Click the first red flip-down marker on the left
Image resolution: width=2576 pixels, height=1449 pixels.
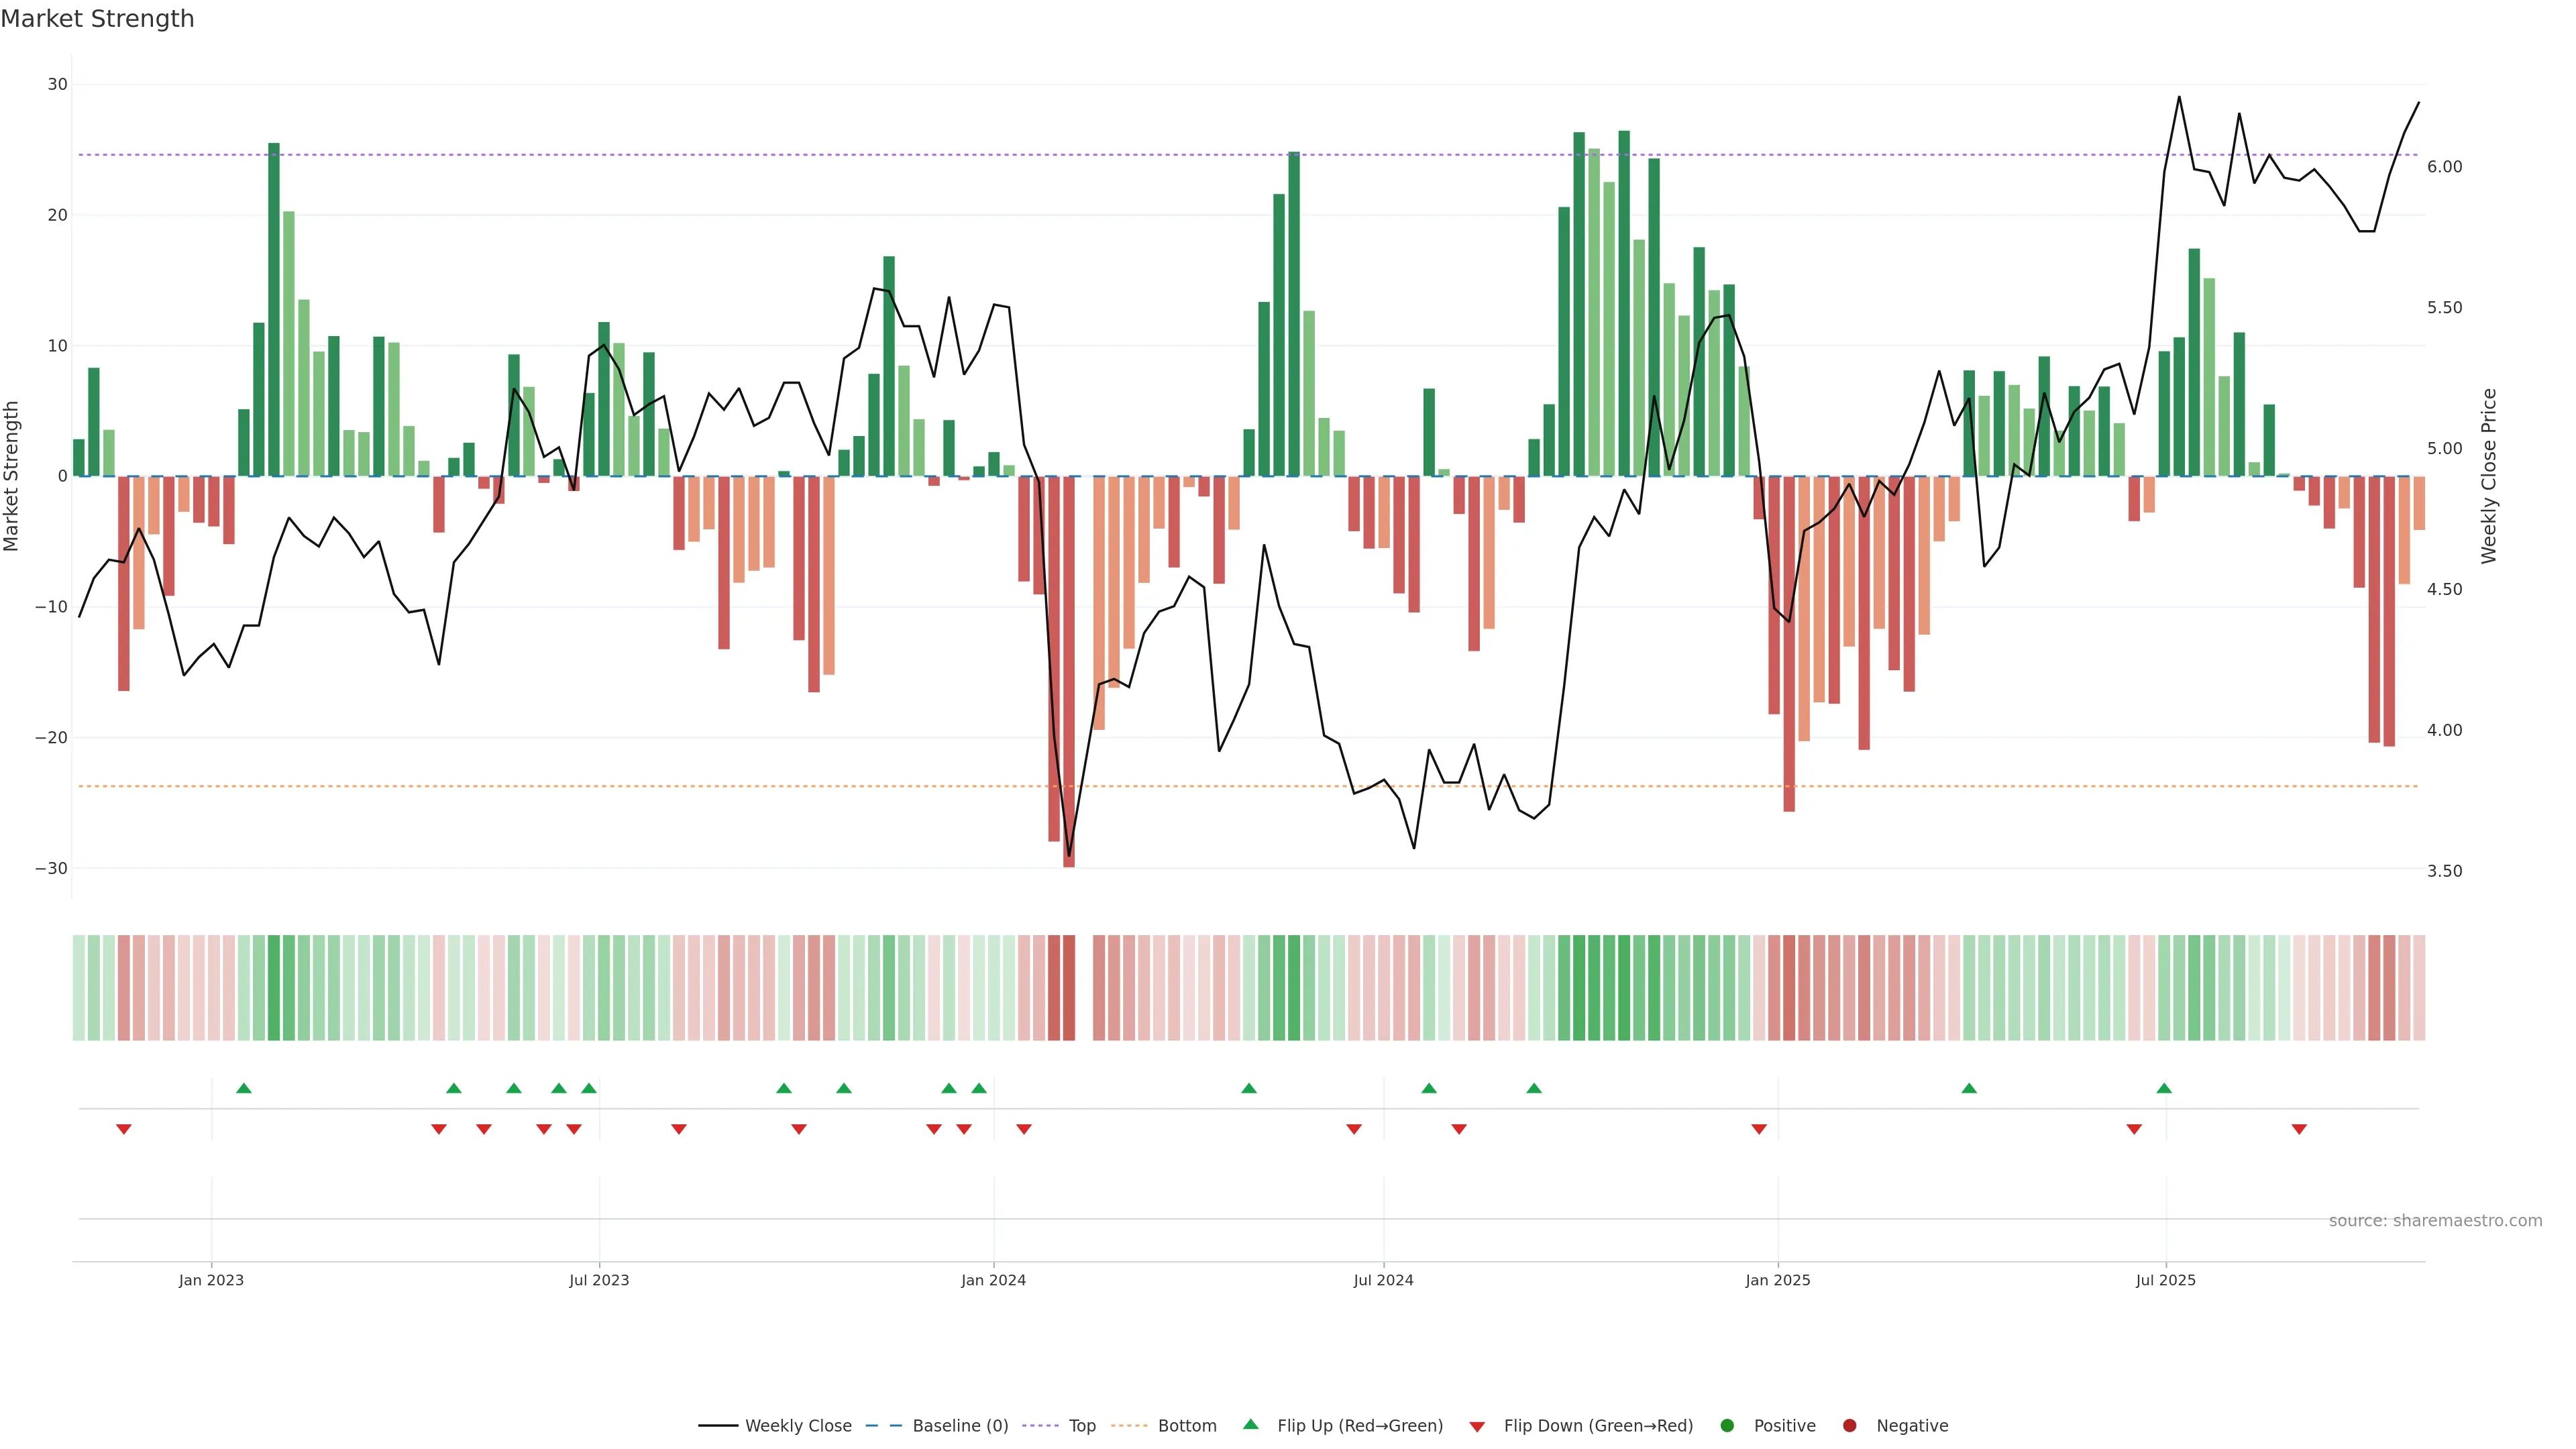point(124,1129)
